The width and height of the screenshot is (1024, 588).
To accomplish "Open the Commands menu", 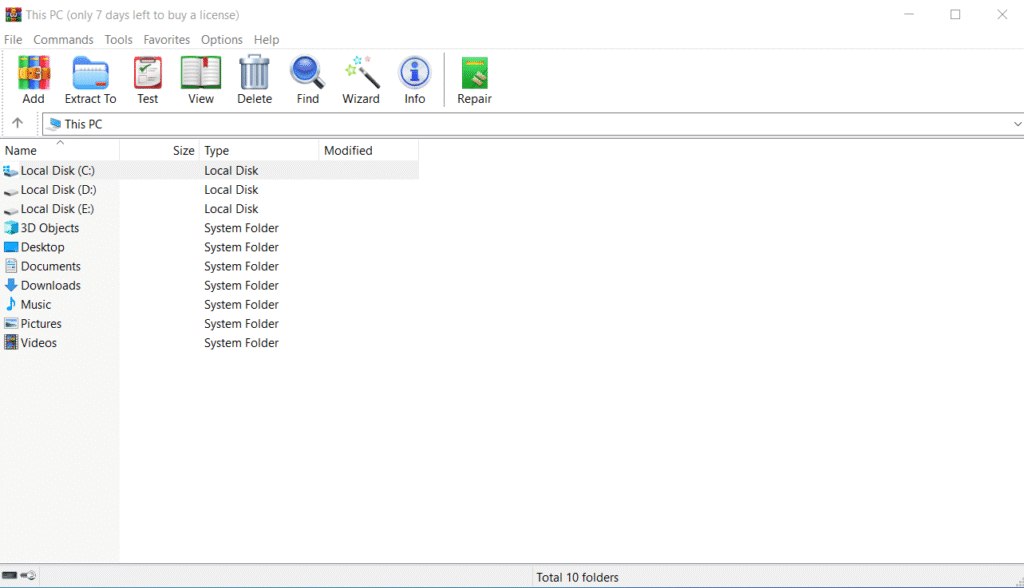I will (x=63, y=39).
